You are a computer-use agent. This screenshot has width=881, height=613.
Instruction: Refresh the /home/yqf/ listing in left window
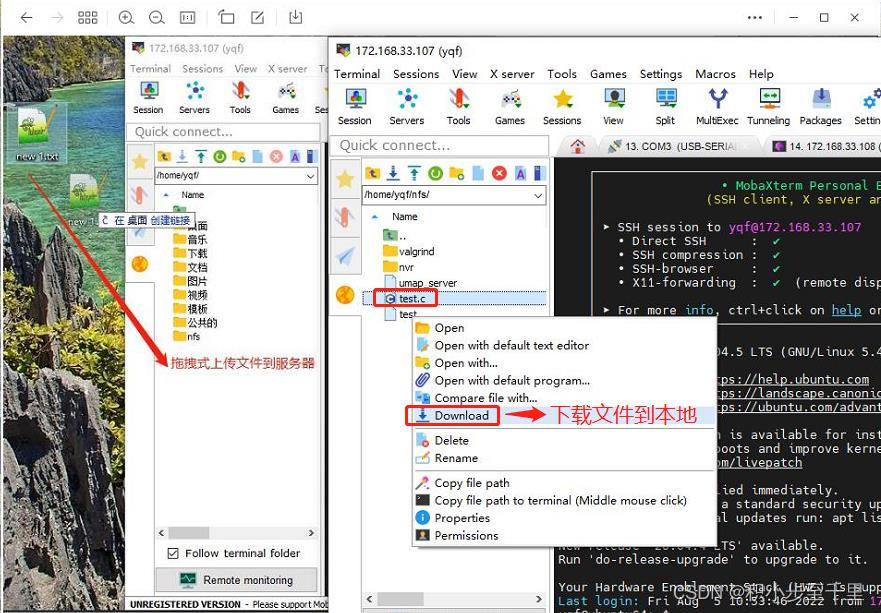pyautogui.click(x=220, y=156)
